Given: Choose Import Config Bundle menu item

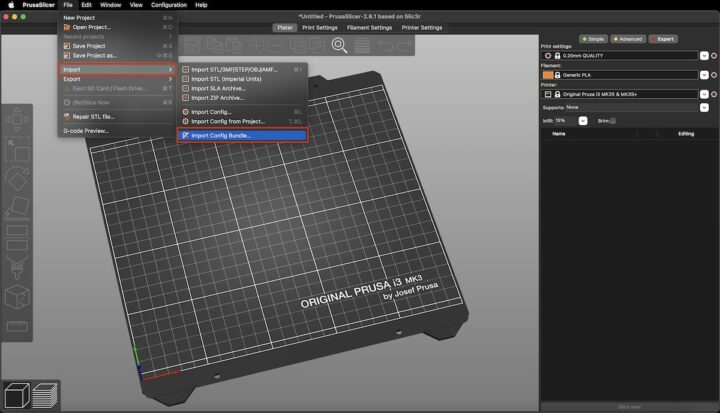Looking at the screenshot, I should click(241, 135).
